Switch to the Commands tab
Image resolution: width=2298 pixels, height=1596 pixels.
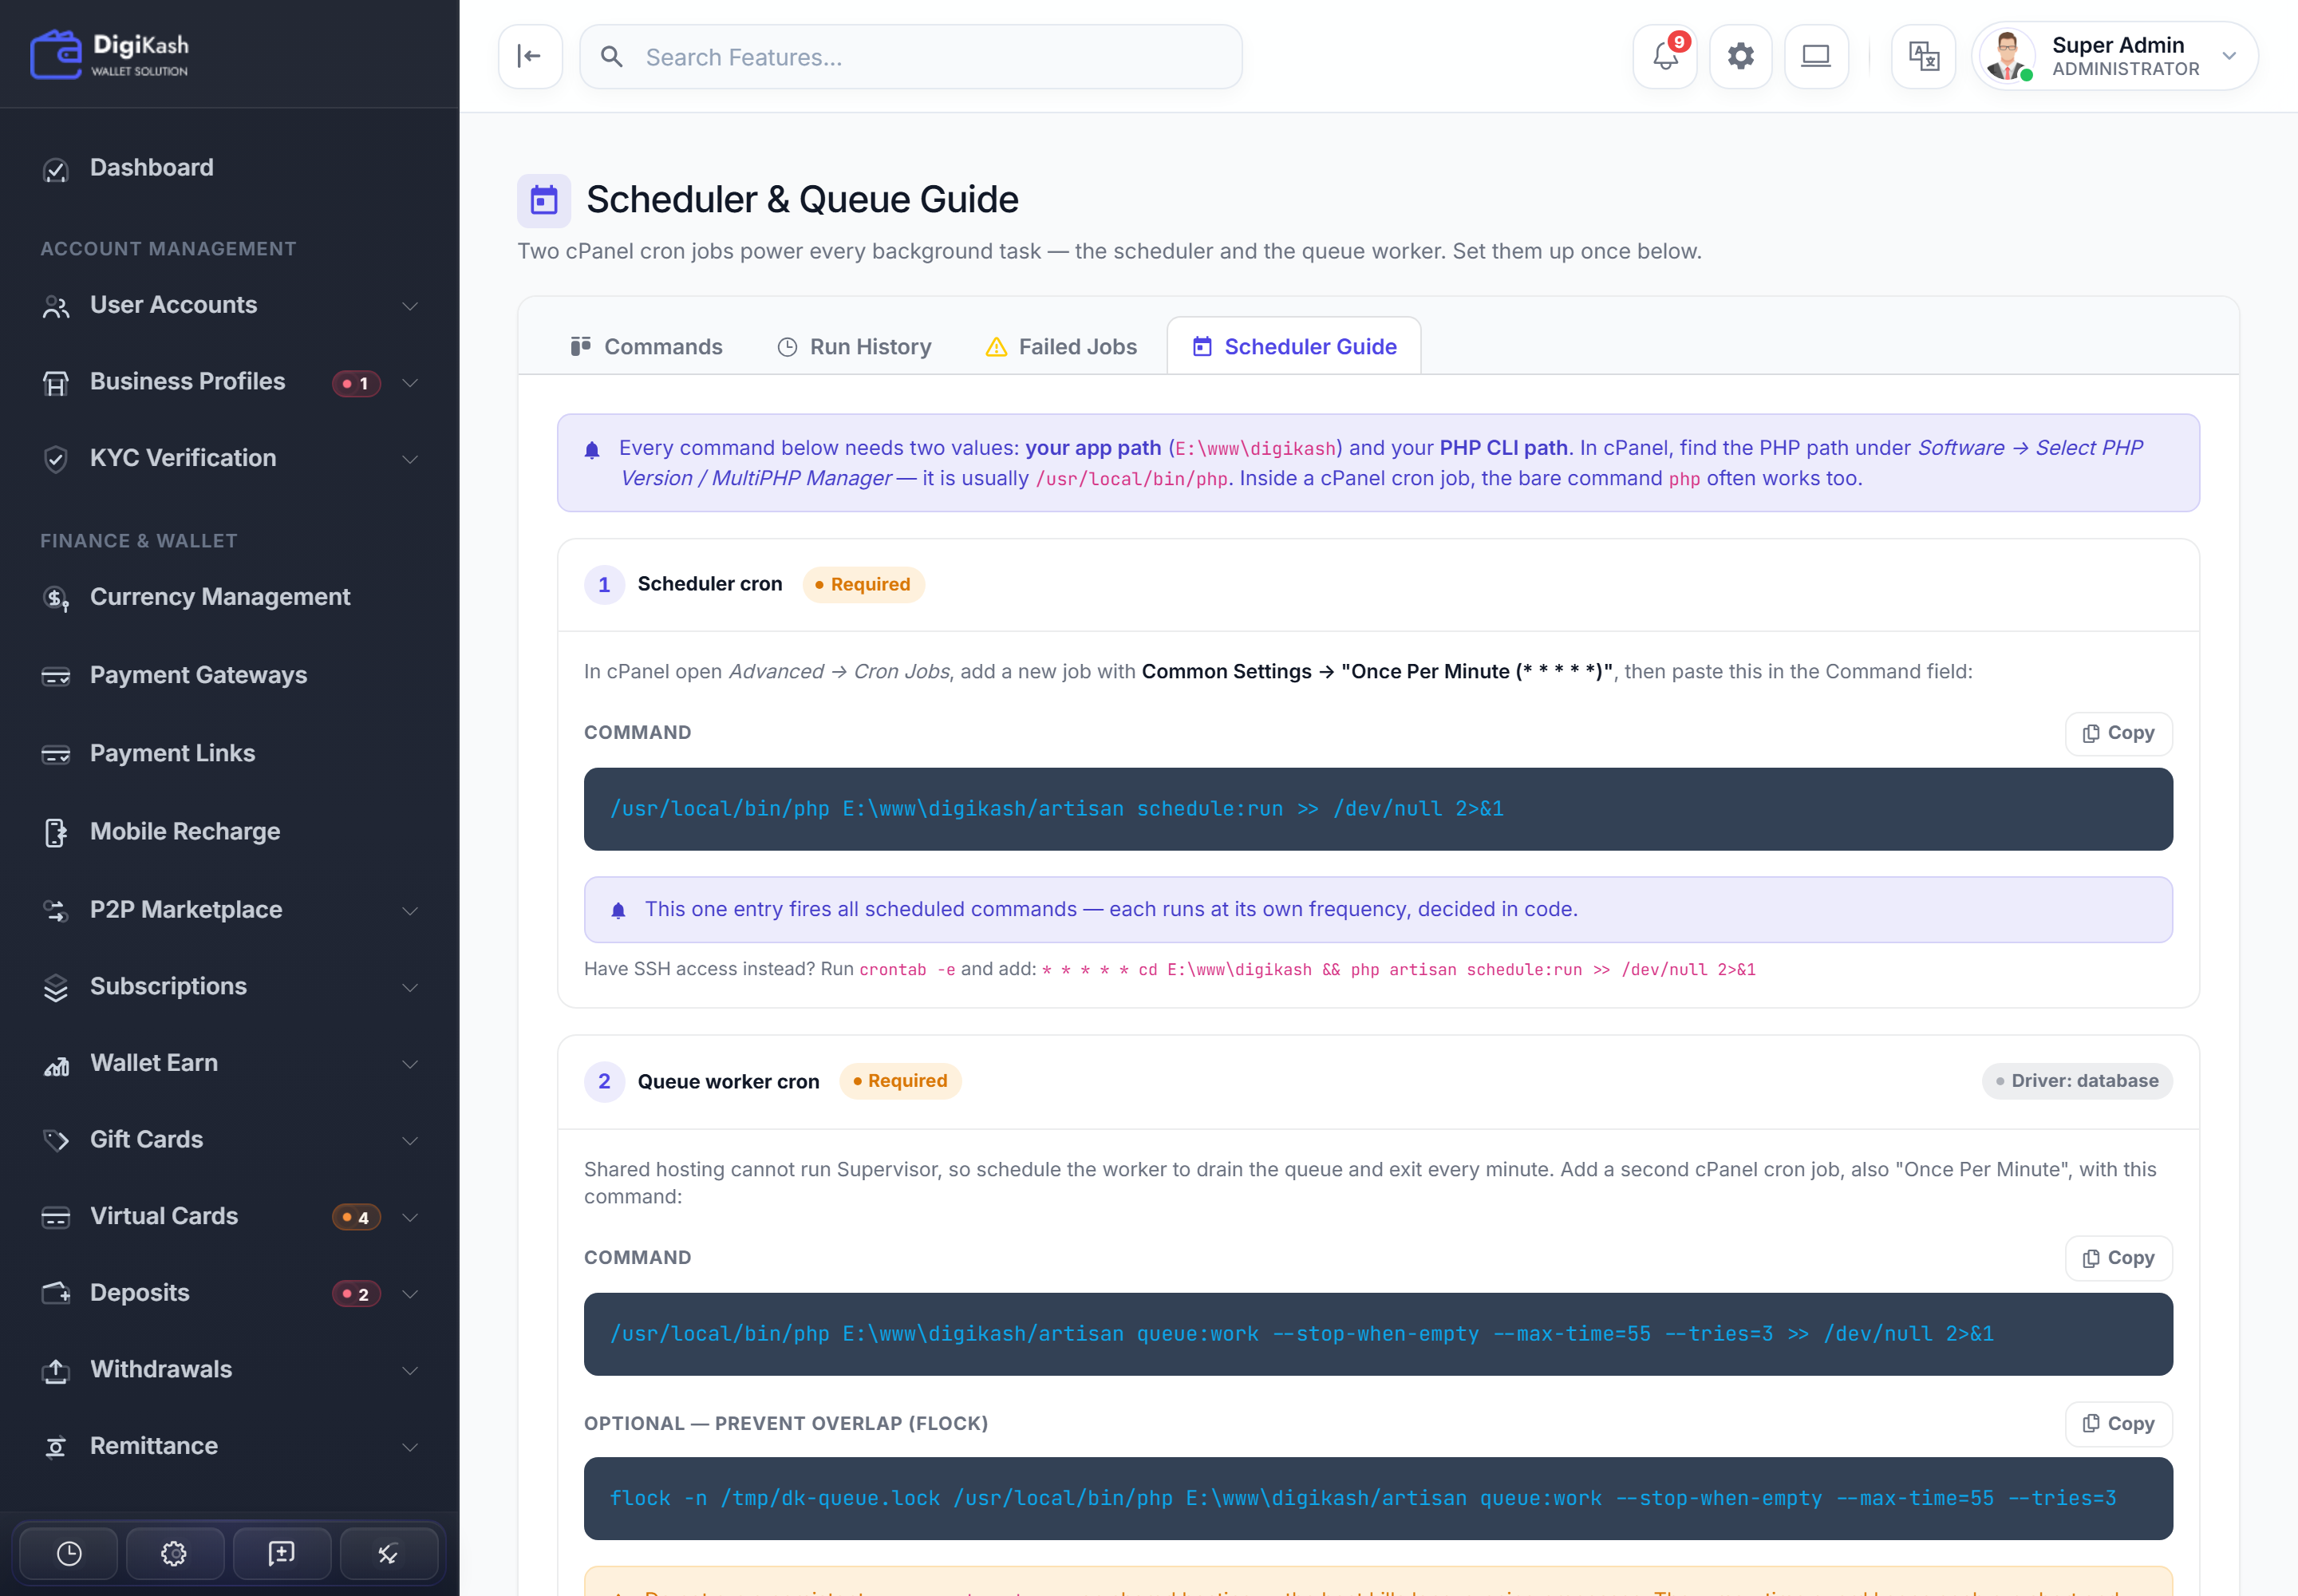point(646,346)
